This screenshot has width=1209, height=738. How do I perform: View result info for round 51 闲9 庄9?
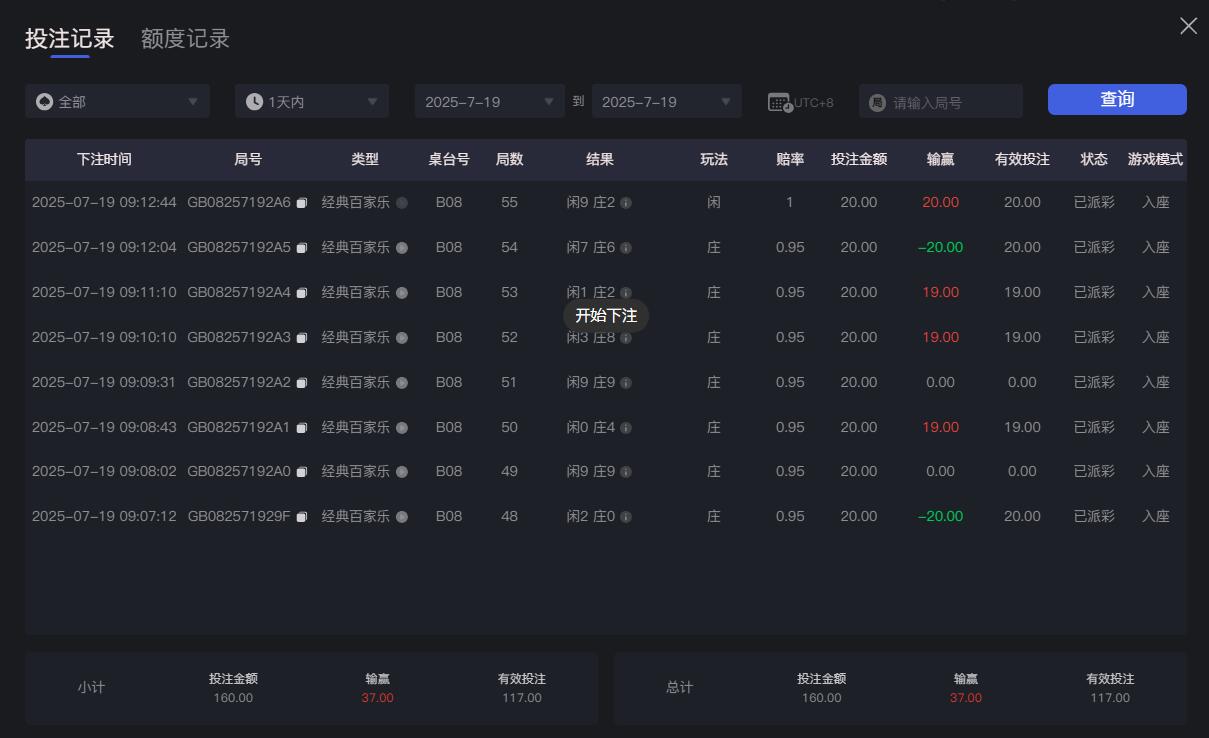[x=626, y=382]
